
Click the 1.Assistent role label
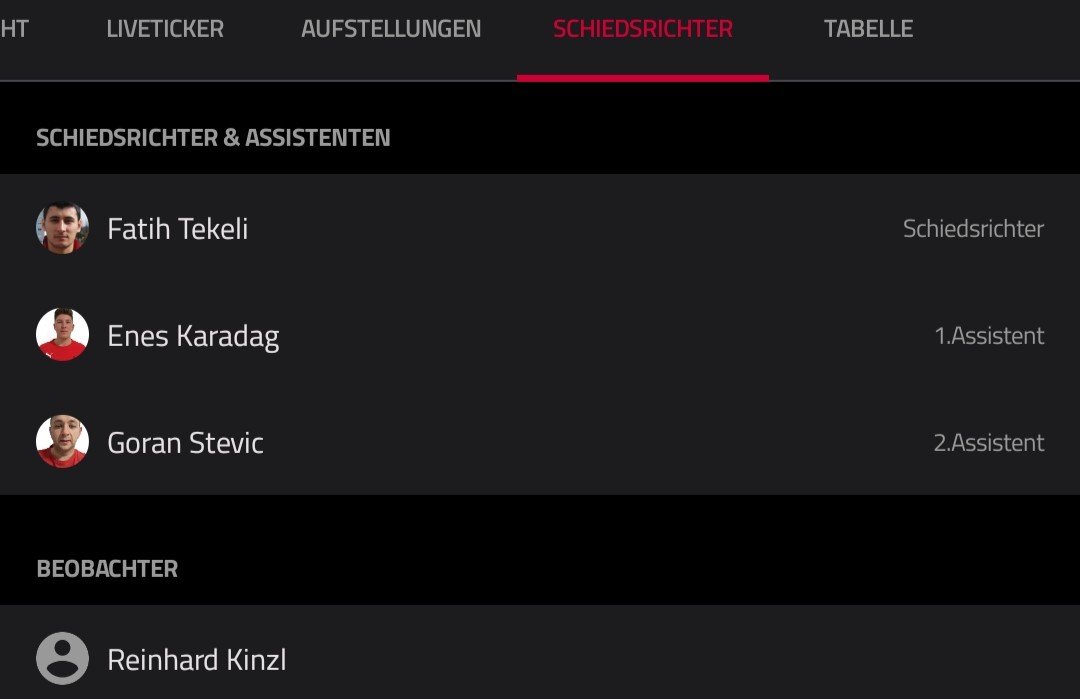point(989,335)
